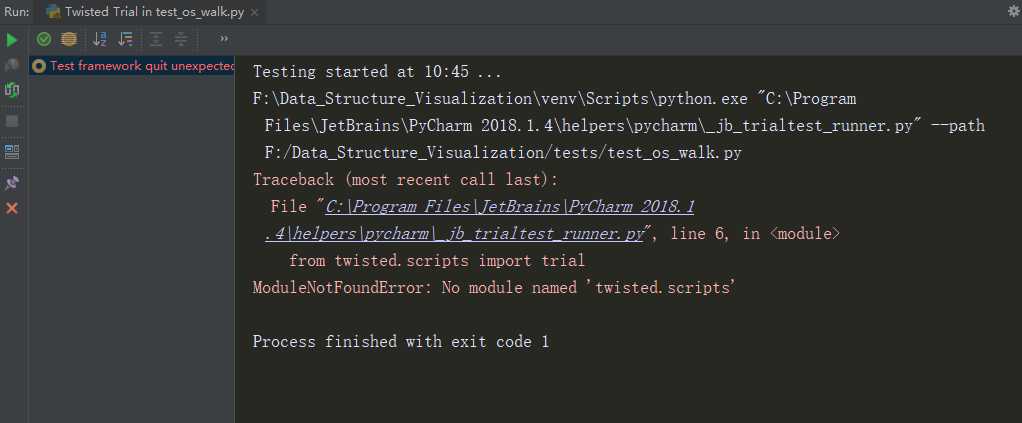
Task: Click the restore layout icon
Action: 12,152
